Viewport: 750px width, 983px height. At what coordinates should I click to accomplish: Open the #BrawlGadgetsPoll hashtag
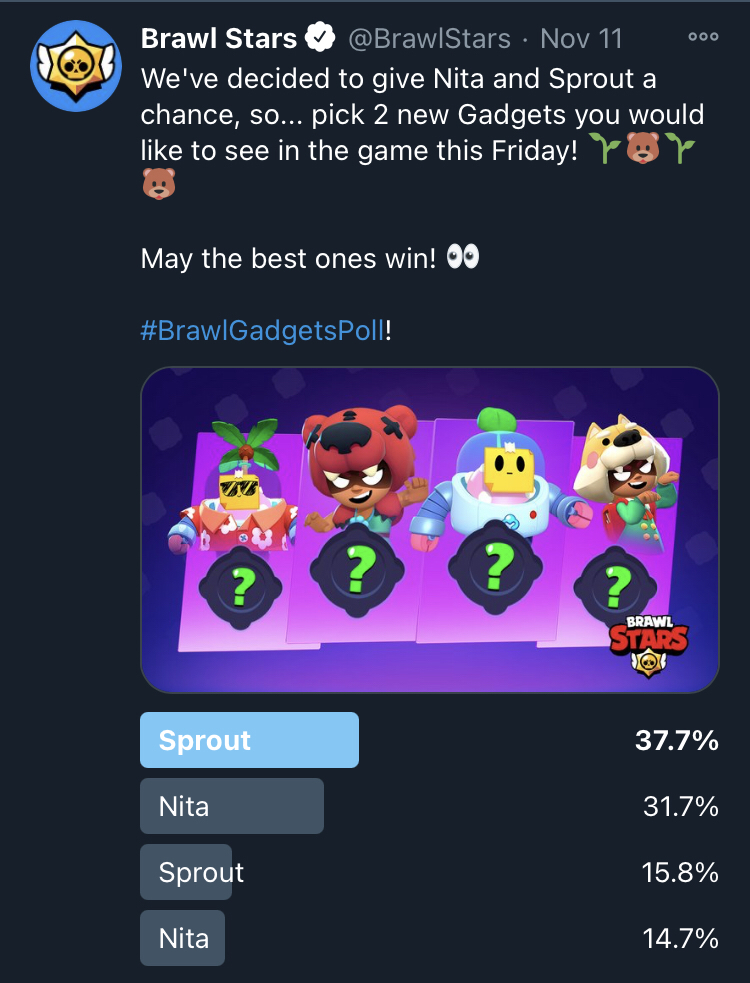262,330
